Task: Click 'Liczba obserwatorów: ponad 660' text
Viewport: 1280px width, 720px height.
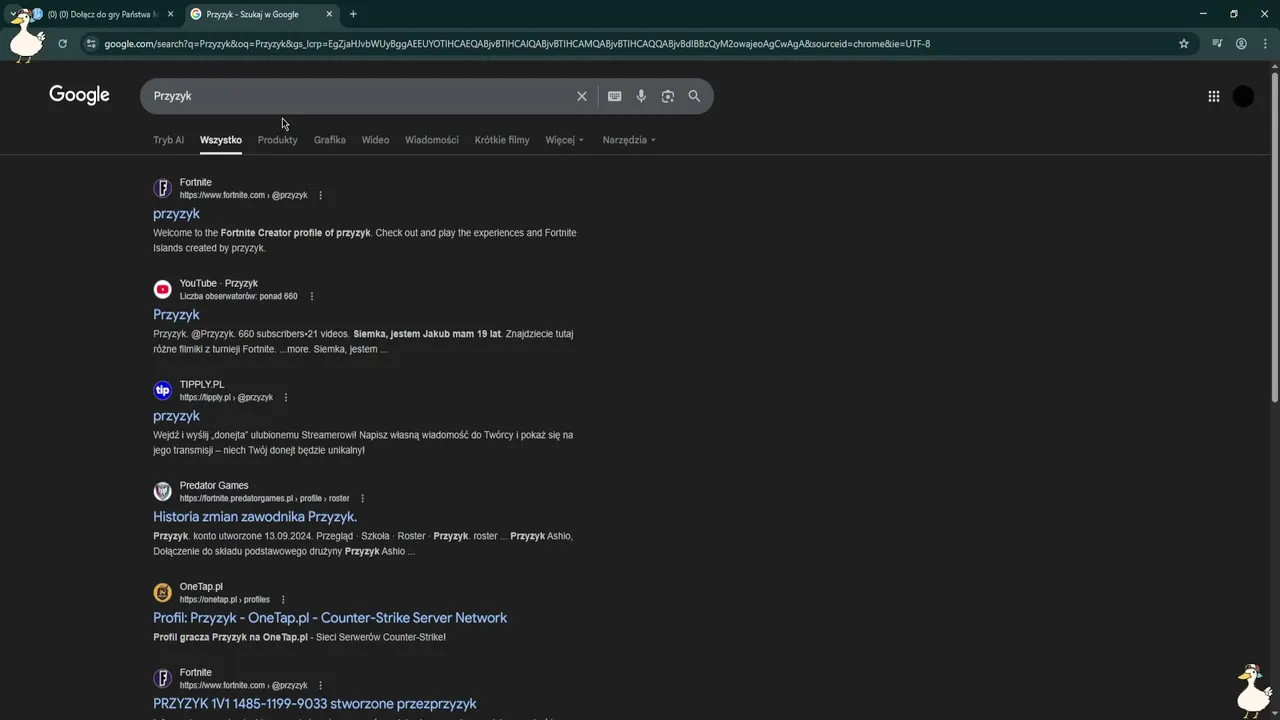Action: pos(238,296)
